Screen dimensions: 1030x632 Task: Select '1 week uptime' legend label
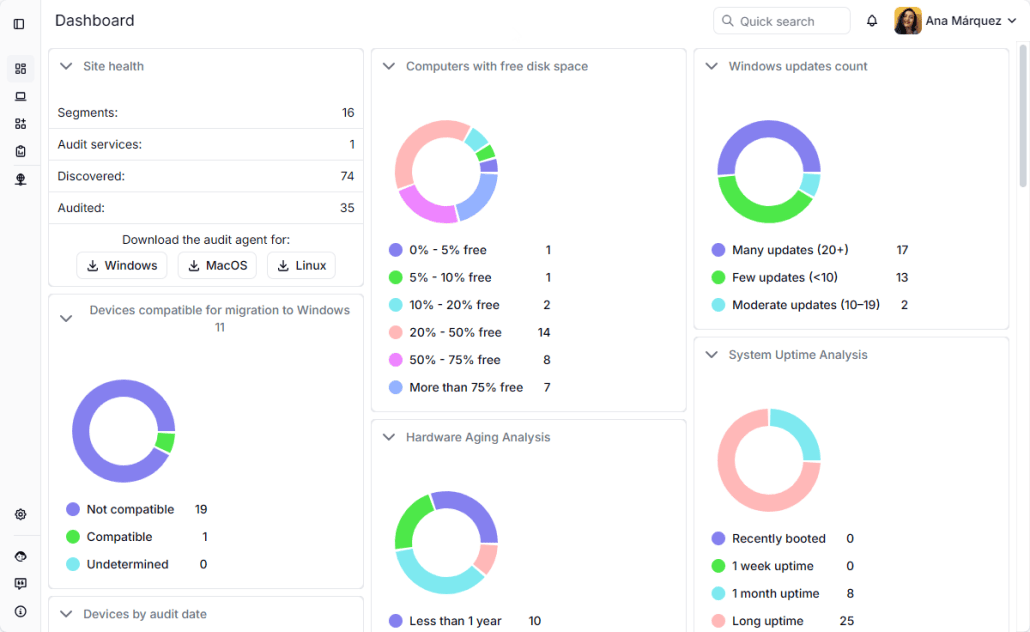(772, 566)
